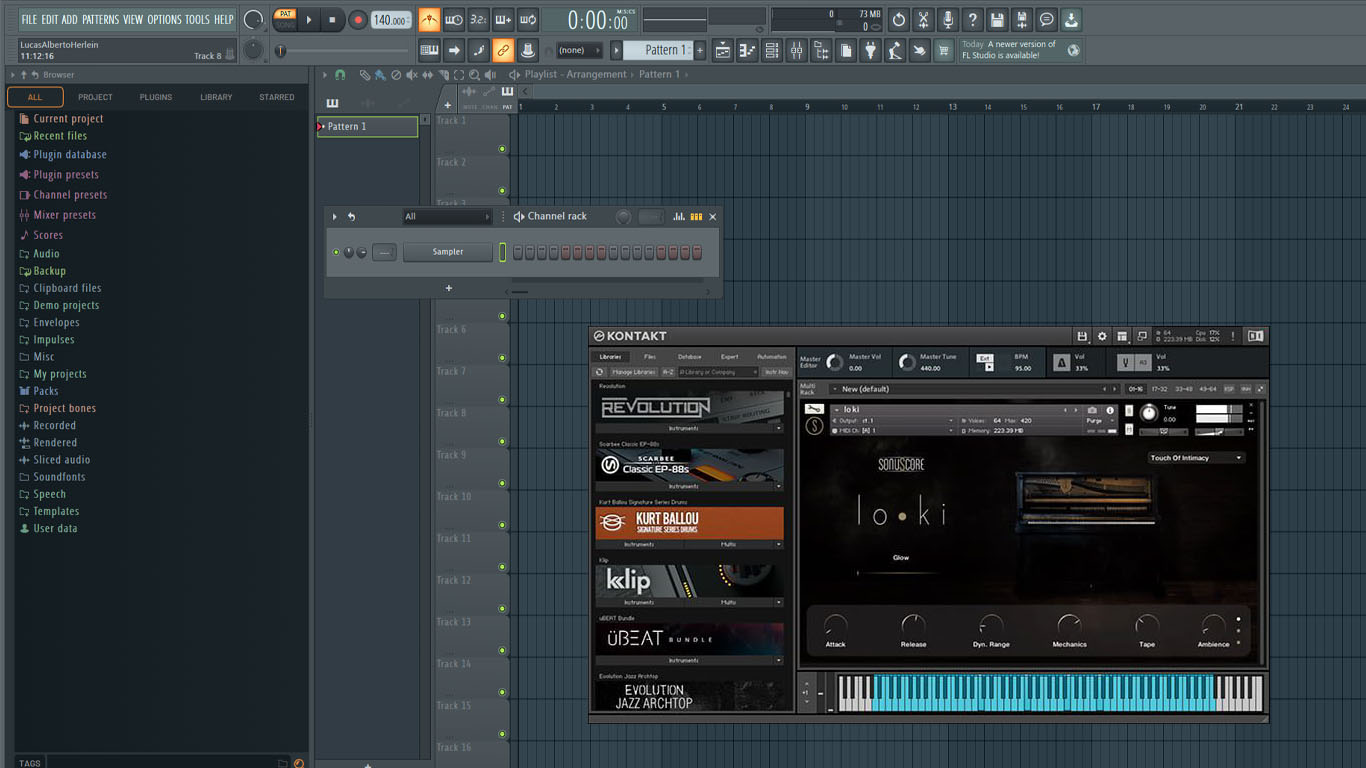Select the Playlist mute tool speaker icon
Image resolution: width=1366 pixels, height=768 pixels.
coord(412,75)
